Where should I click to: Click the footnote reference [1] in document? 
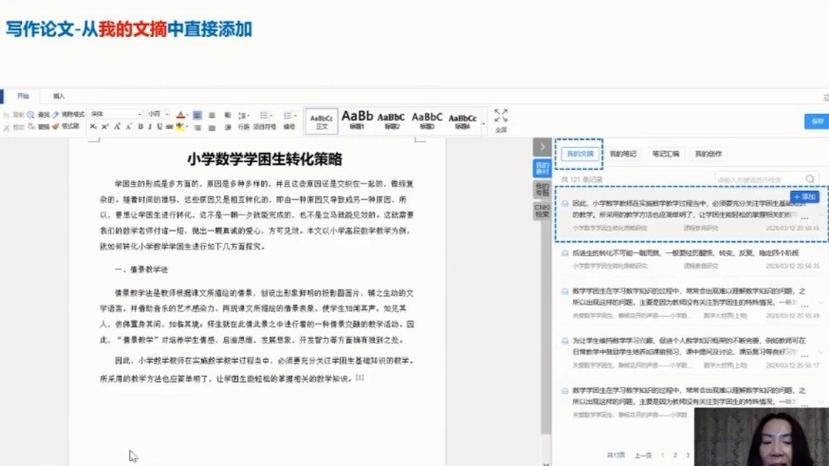coord(360,377)
